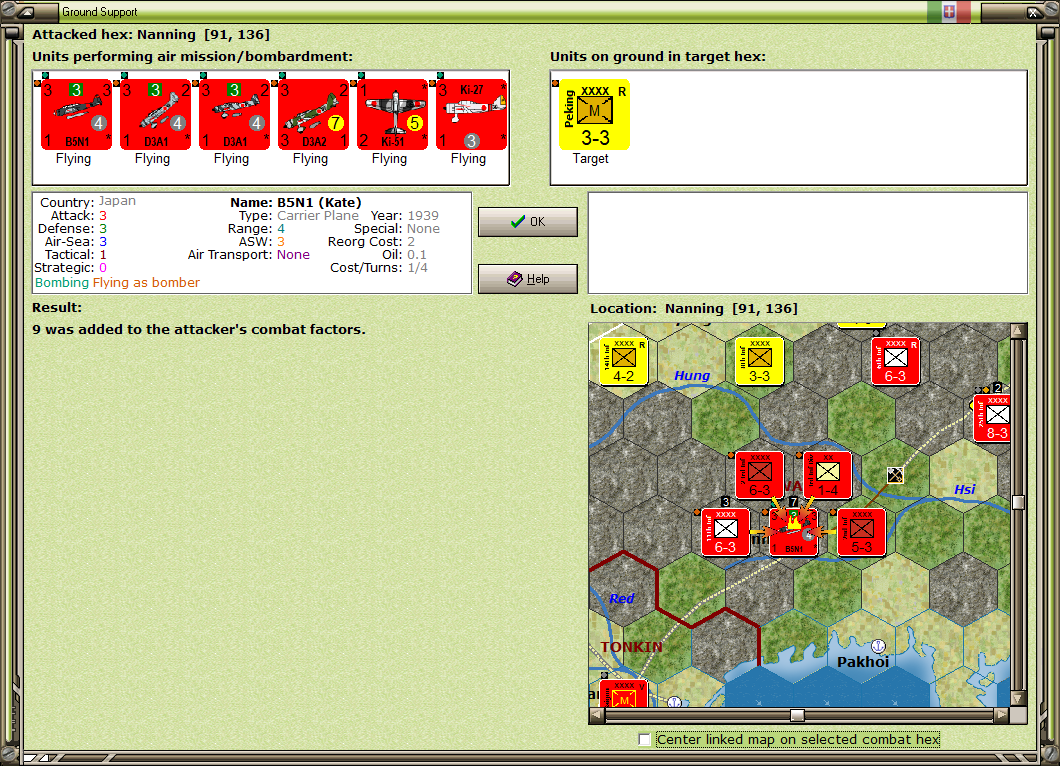
Task: Click the 11th Inf 6-3 unit on map
Action: click(725, 533)
